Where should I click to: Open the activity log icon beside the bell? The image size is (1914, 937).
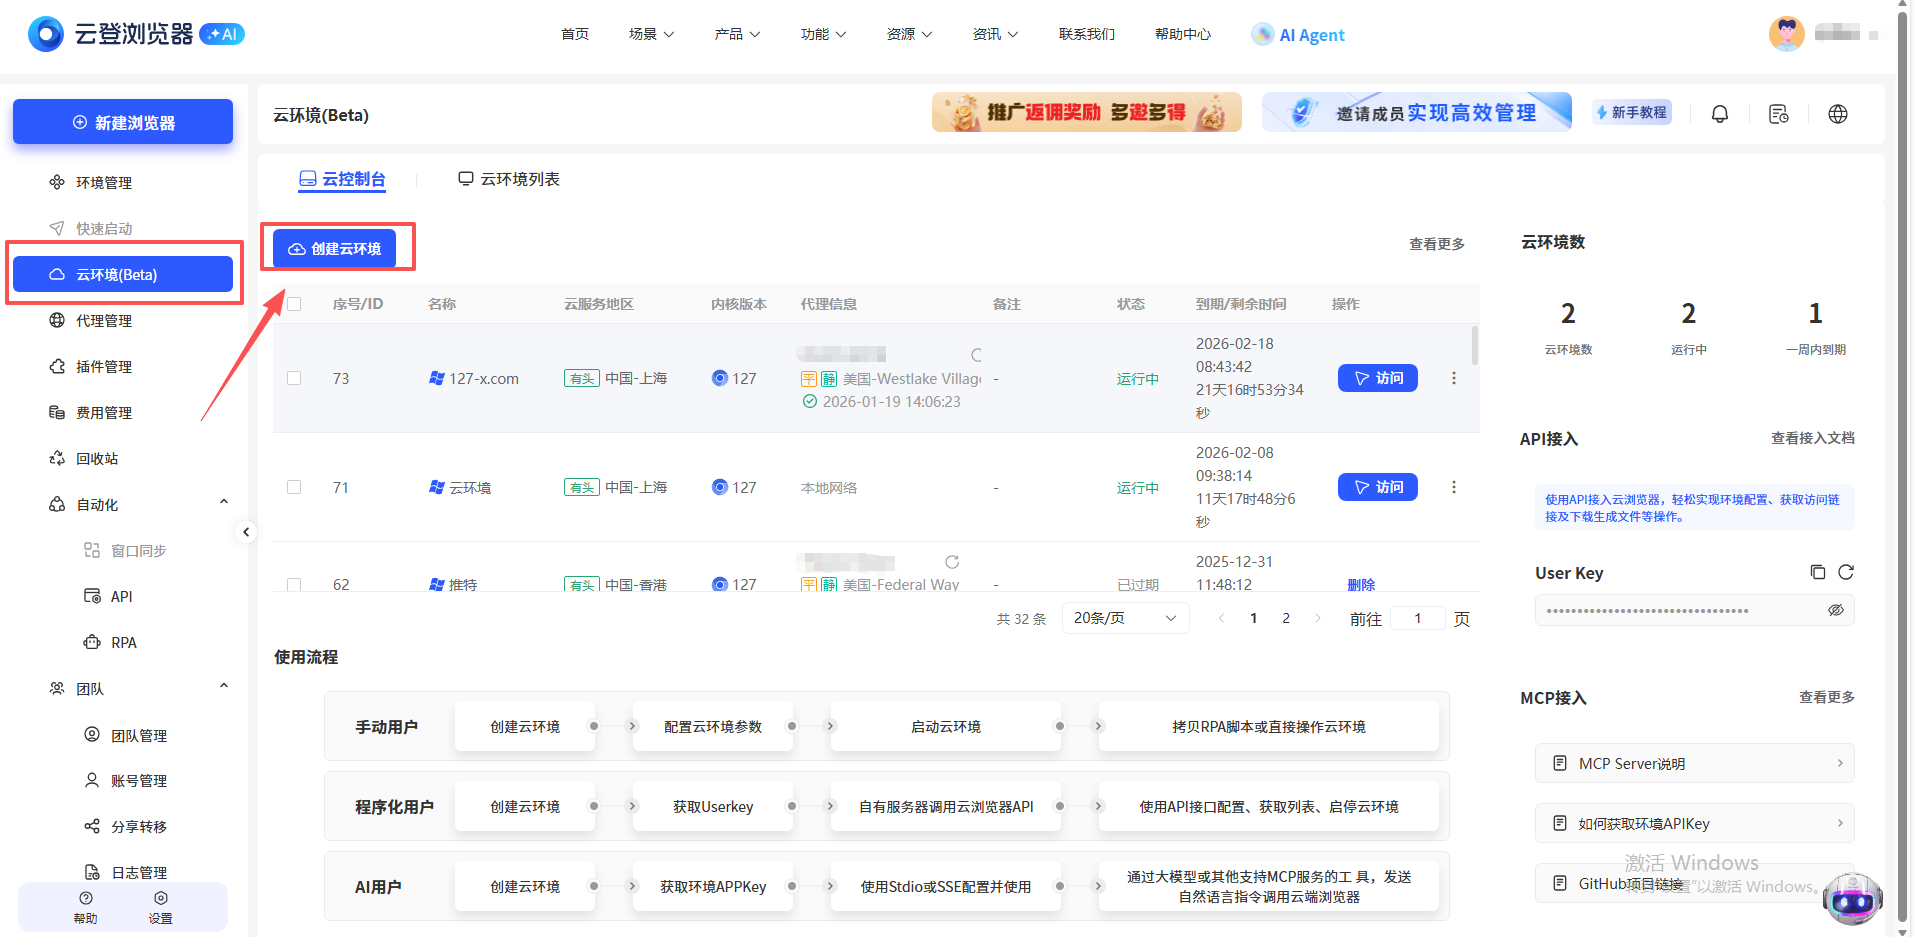point(1778,113)
